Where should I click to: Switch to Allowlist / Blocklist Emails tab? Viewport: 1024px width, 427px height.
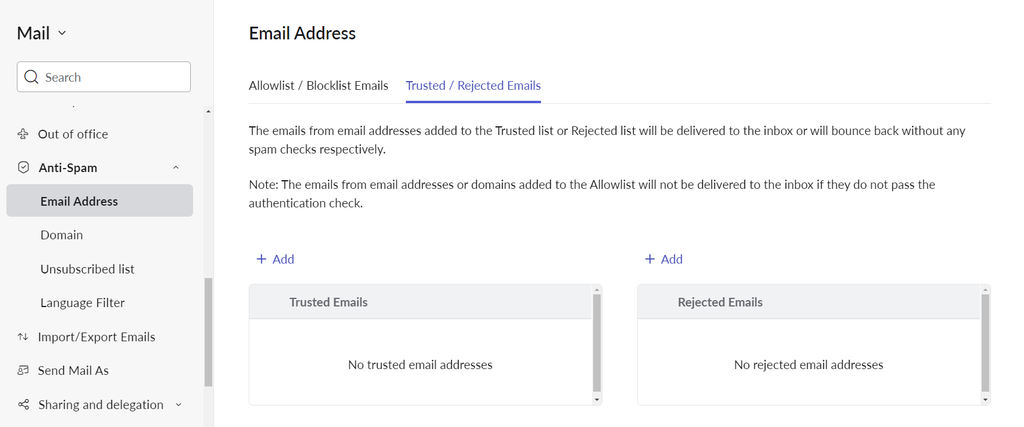[x=318, y=85]
